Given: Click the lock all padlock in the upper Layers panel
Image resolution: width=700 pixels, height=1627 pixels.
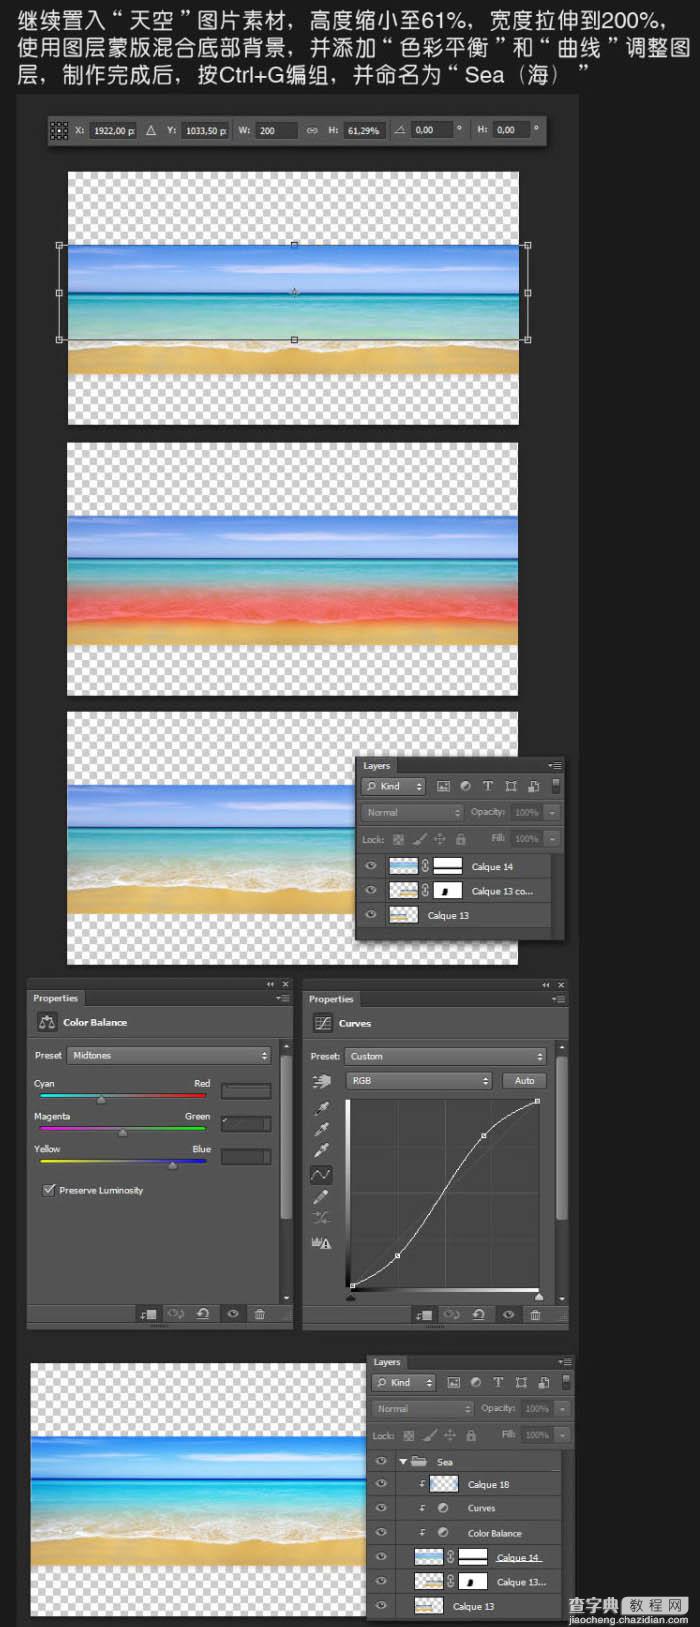Looking at the screenshot, I should [460, 839].
